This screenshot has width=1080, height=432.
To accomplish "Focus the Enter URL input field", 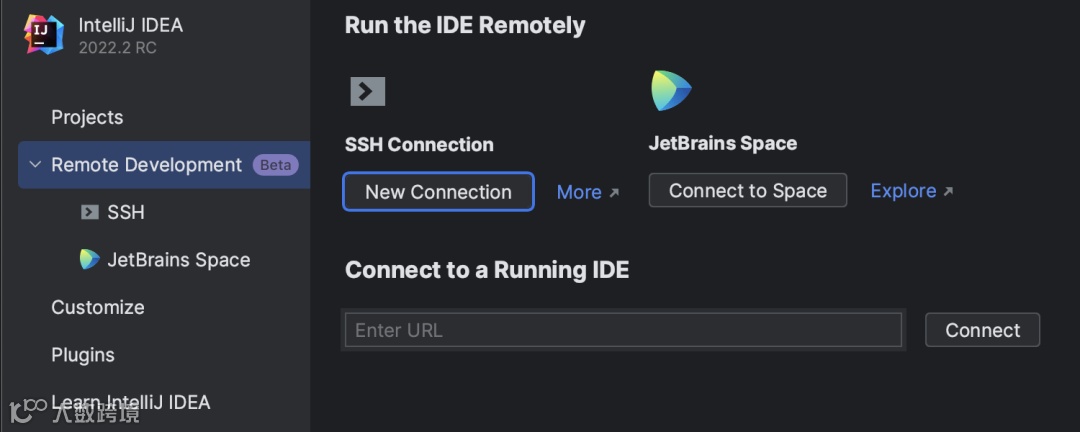I will [622, 330].
